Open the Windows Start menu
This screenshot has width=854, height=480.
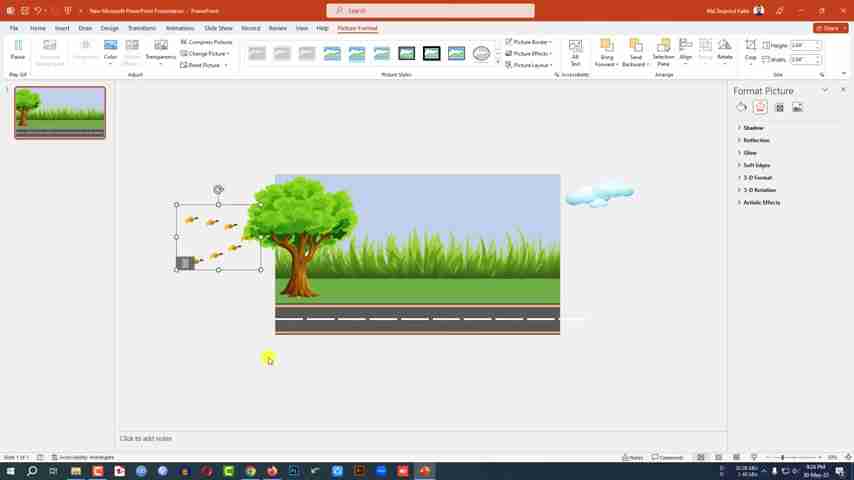10,471
